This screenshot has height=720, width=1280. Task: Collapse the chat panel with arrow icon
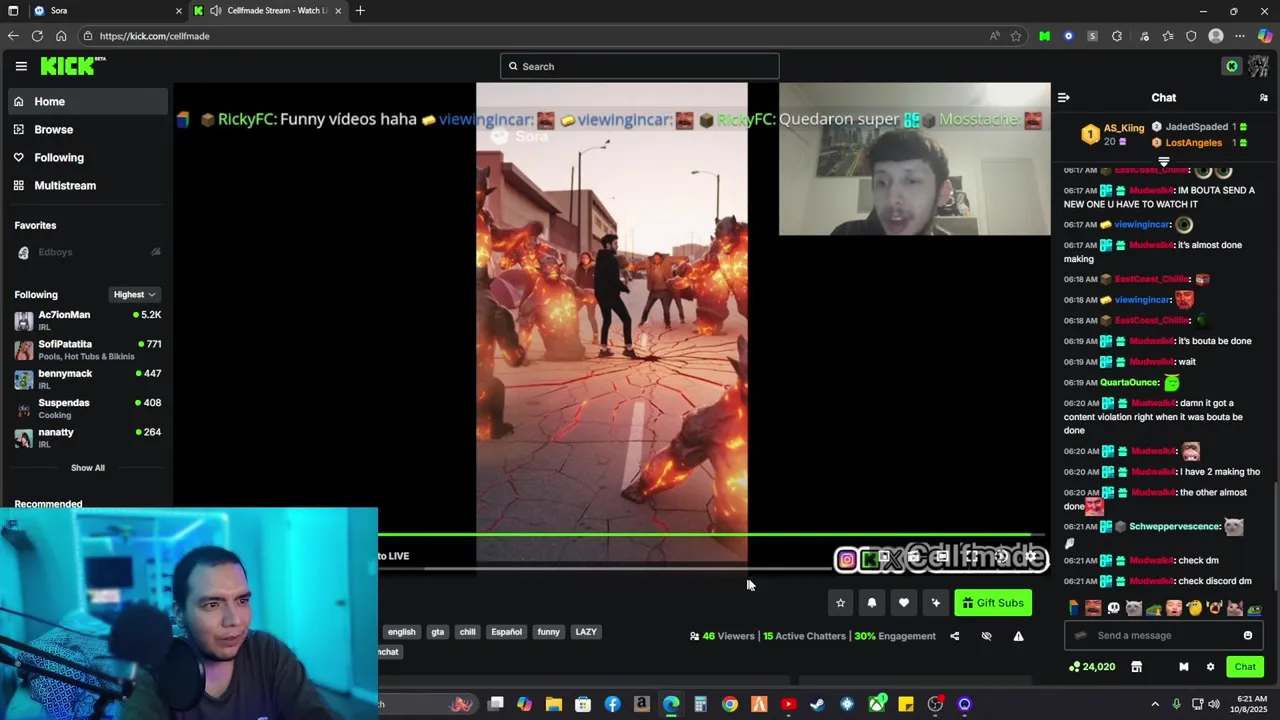point(1064,97)
